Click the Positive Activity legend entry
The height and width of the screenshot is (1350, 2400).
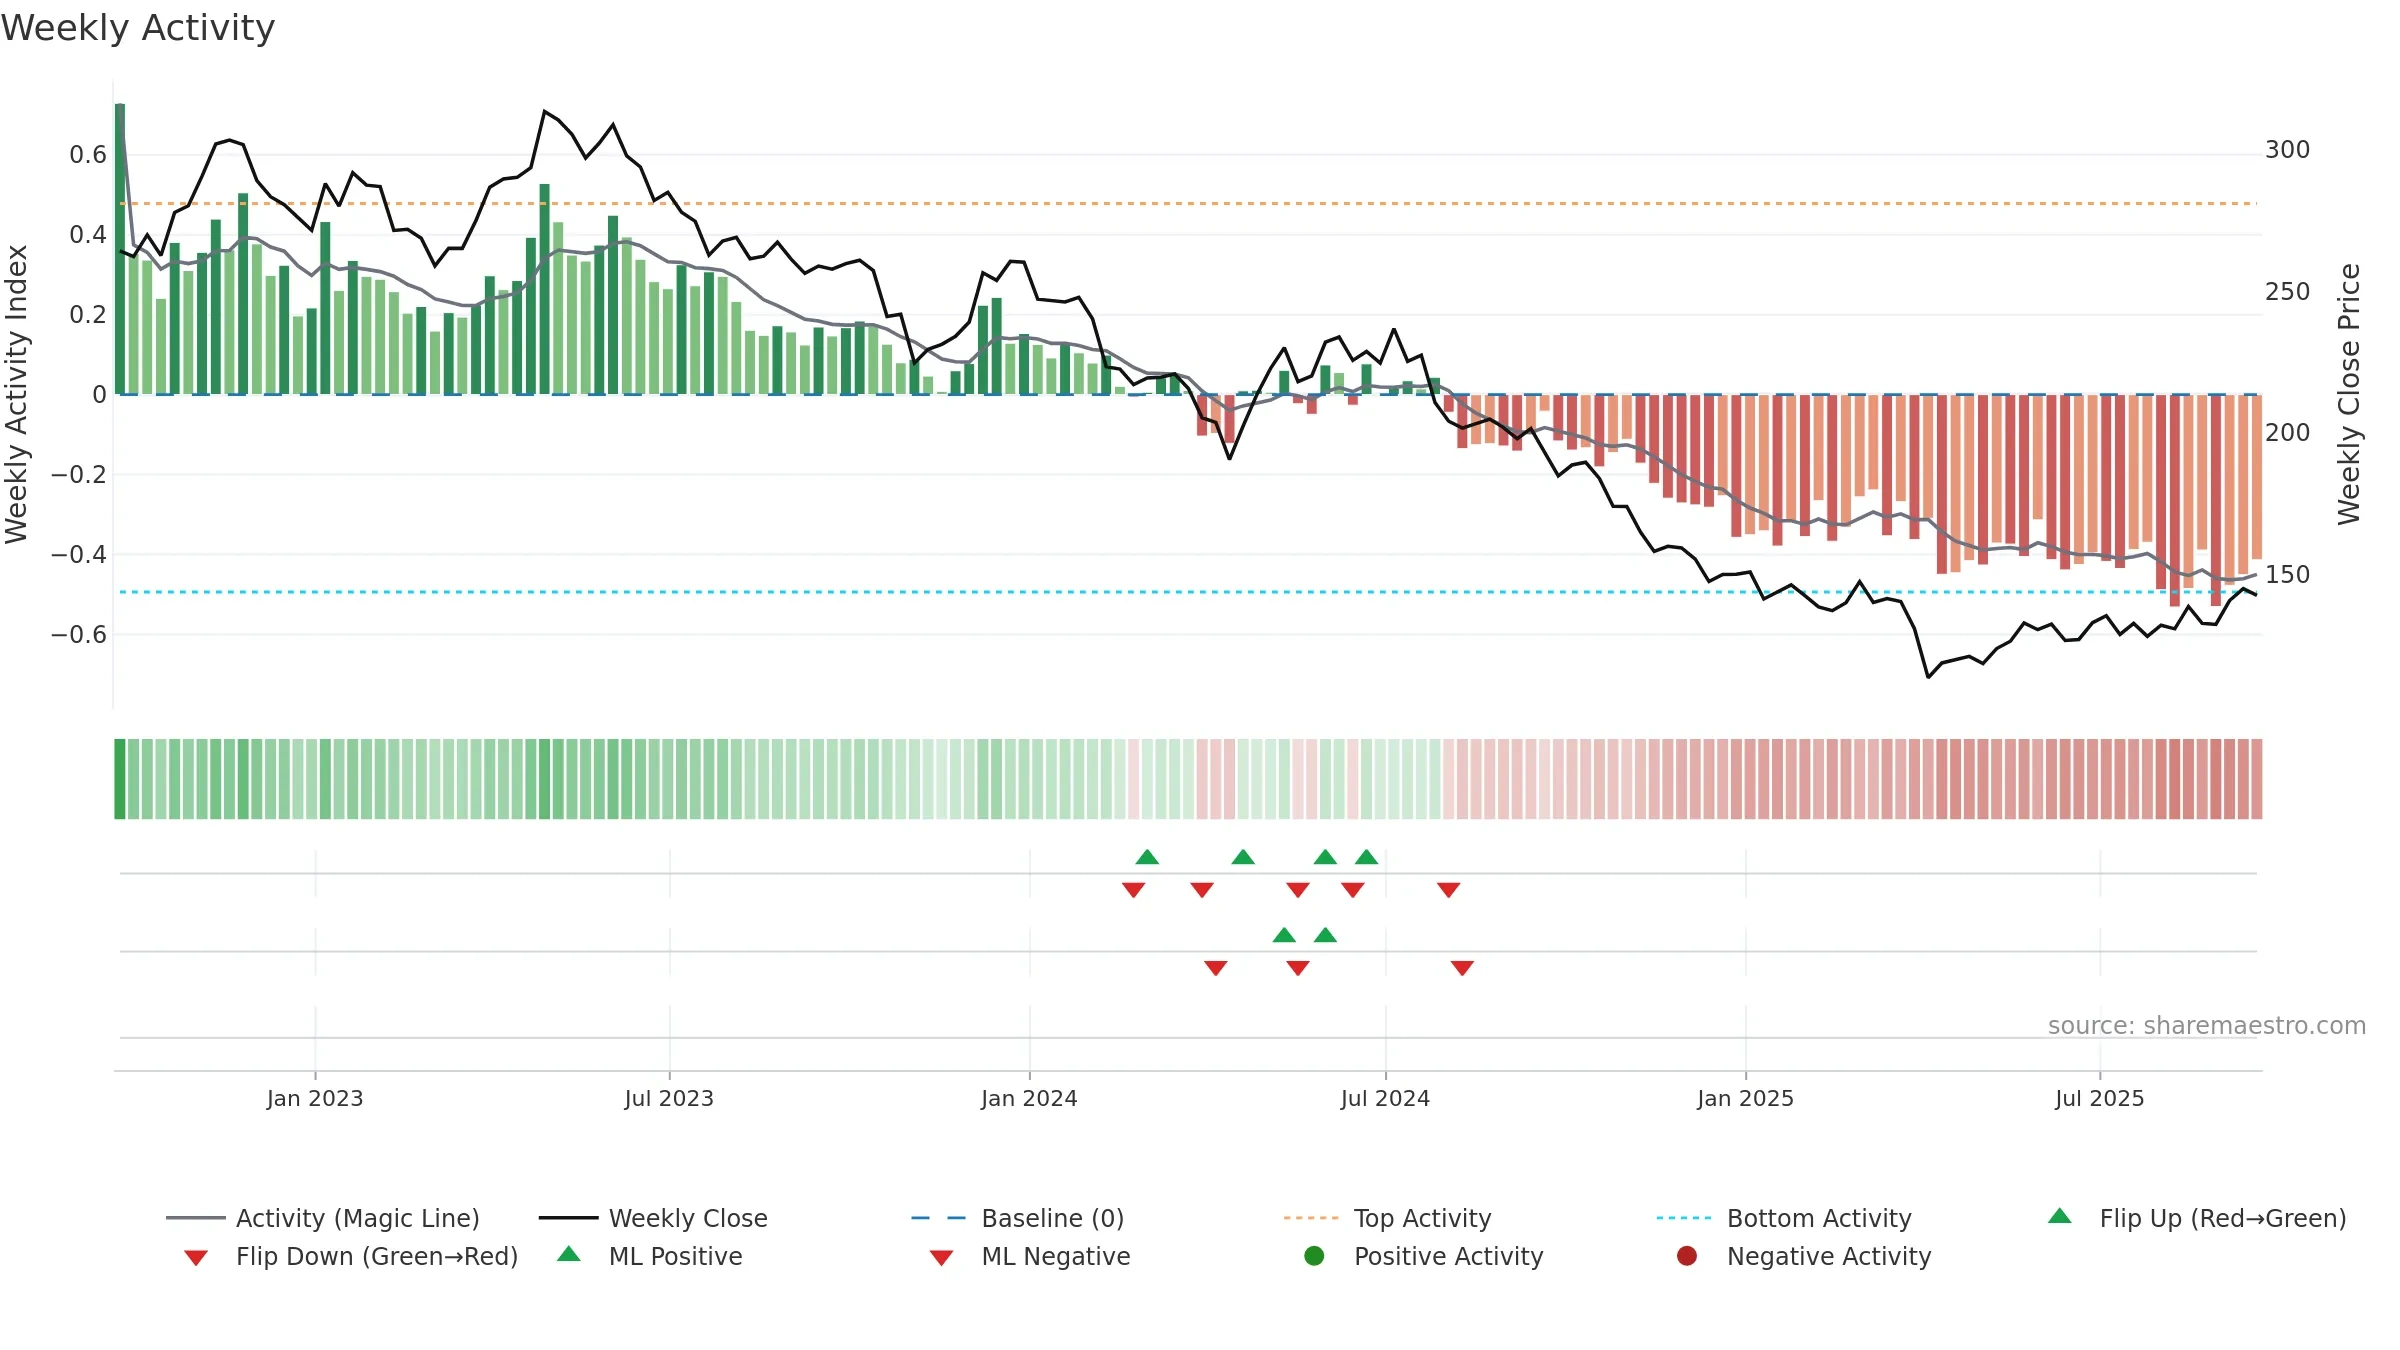(x=1424, y=1256)
